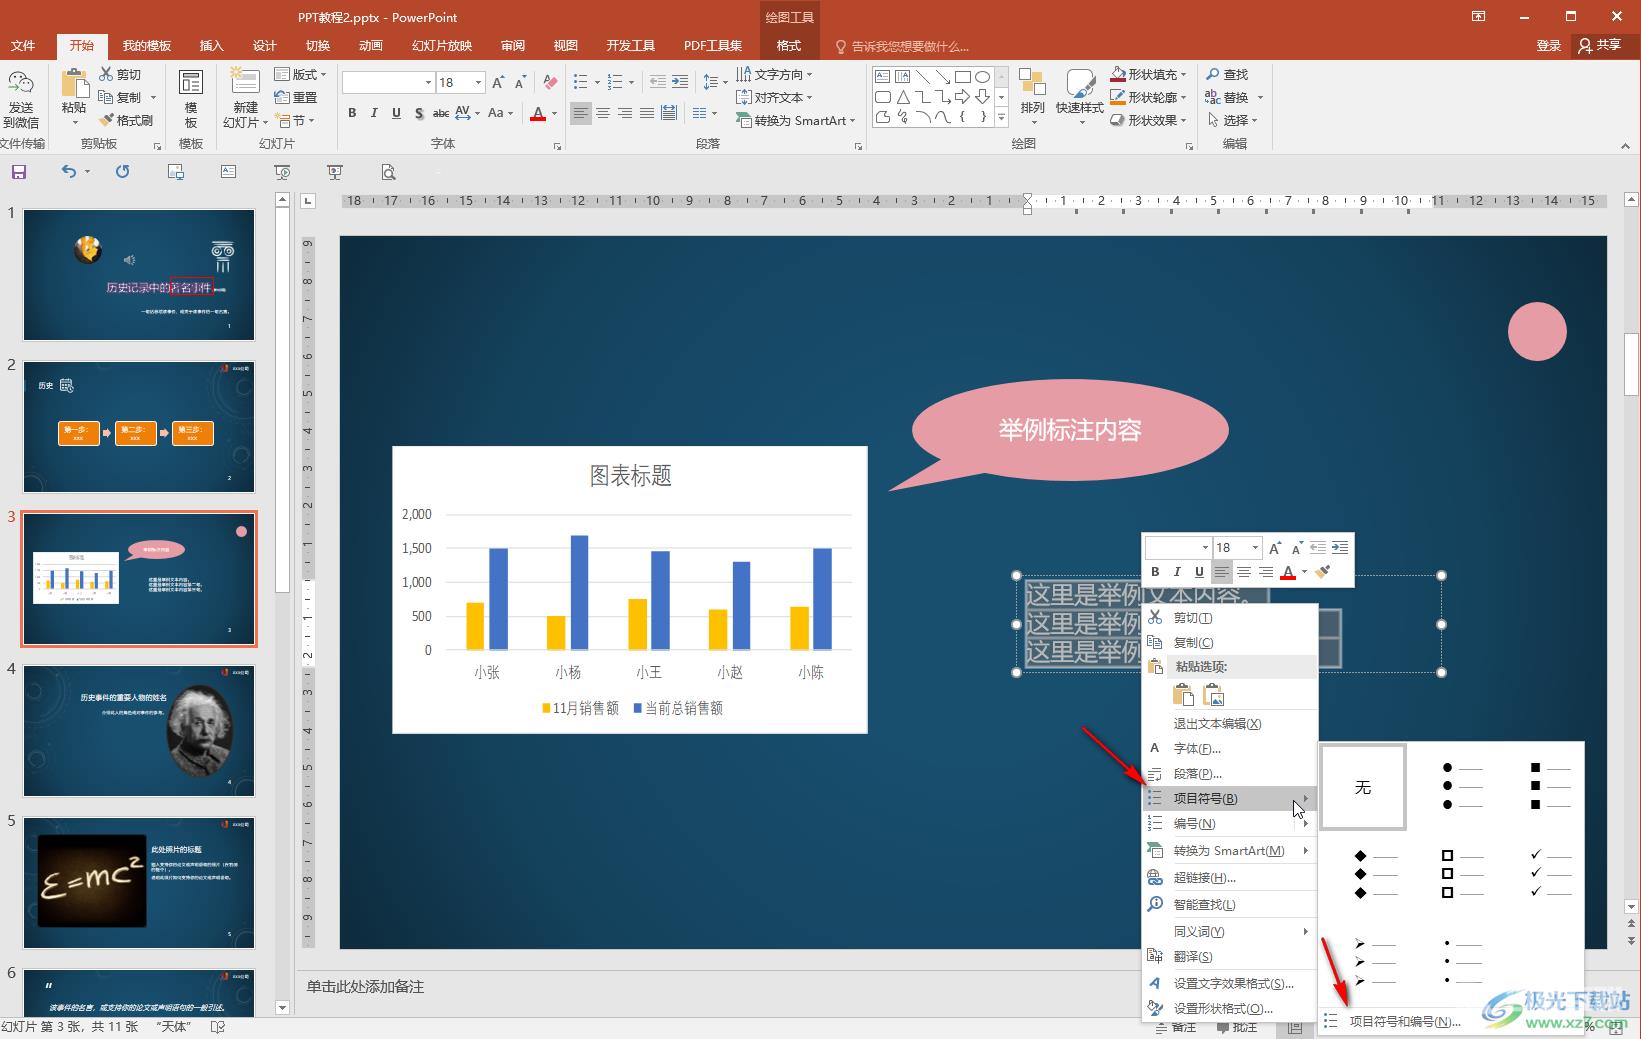This screenshot has height=1039, width=1641.
Task: Decrease font size in ribbon
Action: 520,82
